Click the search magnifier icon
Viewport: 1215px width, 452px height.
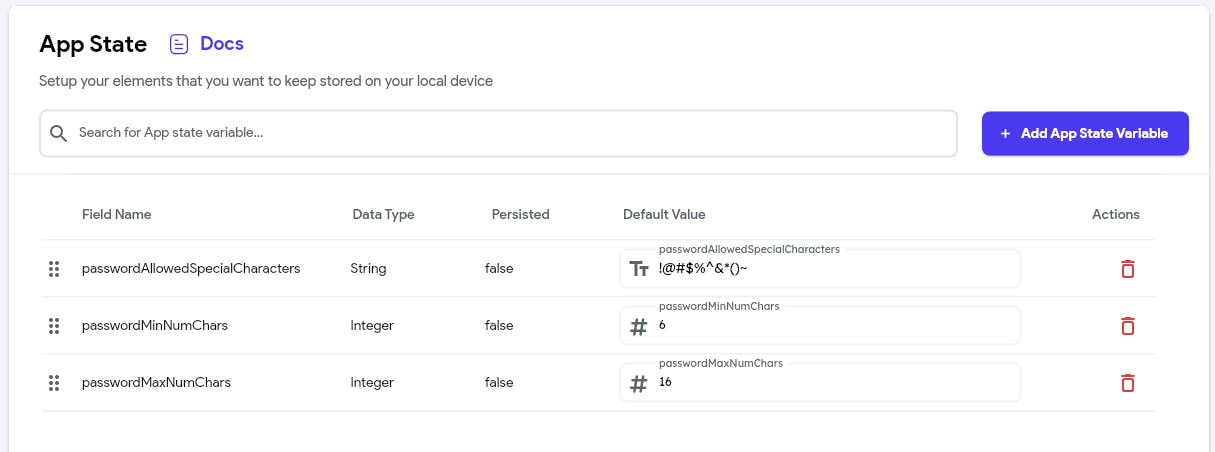tap(58, 133)
